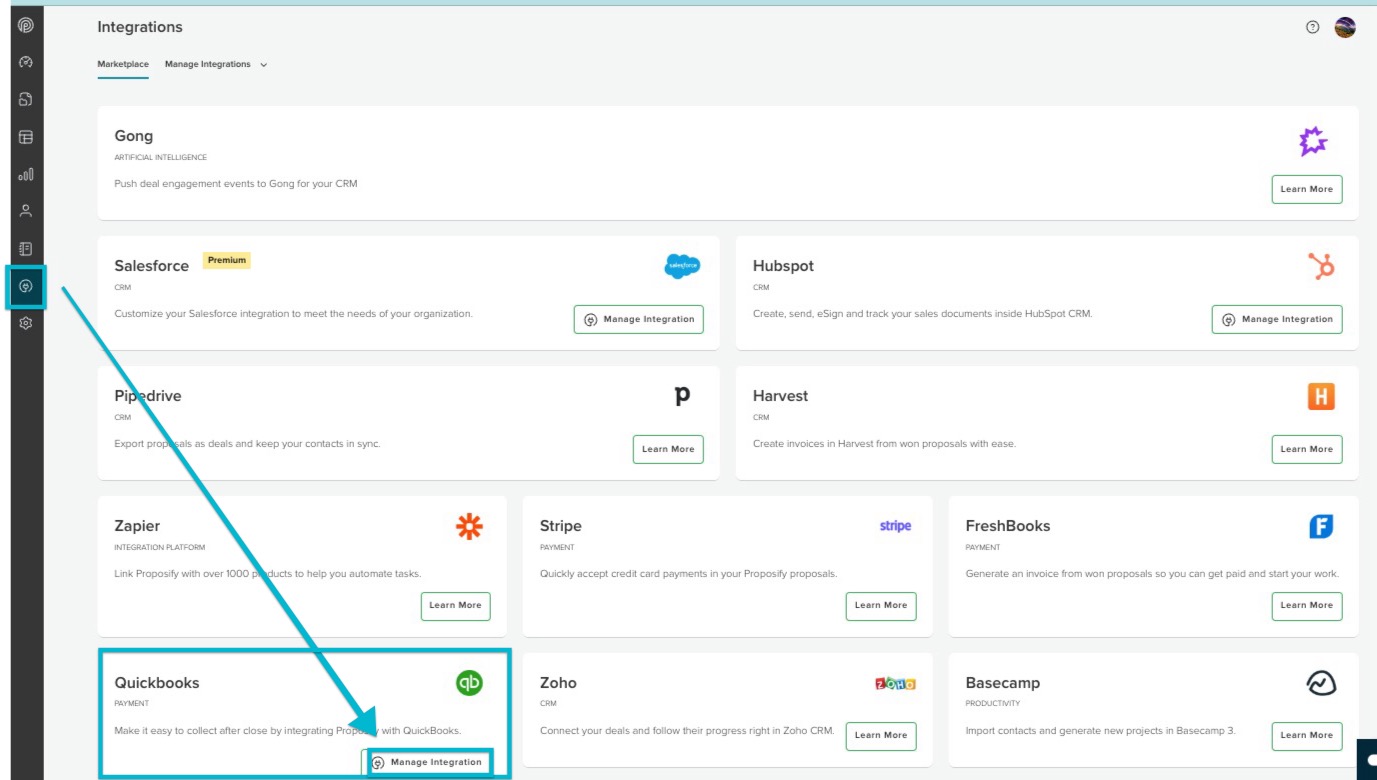
Task: Click the Pipedrive 'p' logo
Action: [x=682, y=395]
